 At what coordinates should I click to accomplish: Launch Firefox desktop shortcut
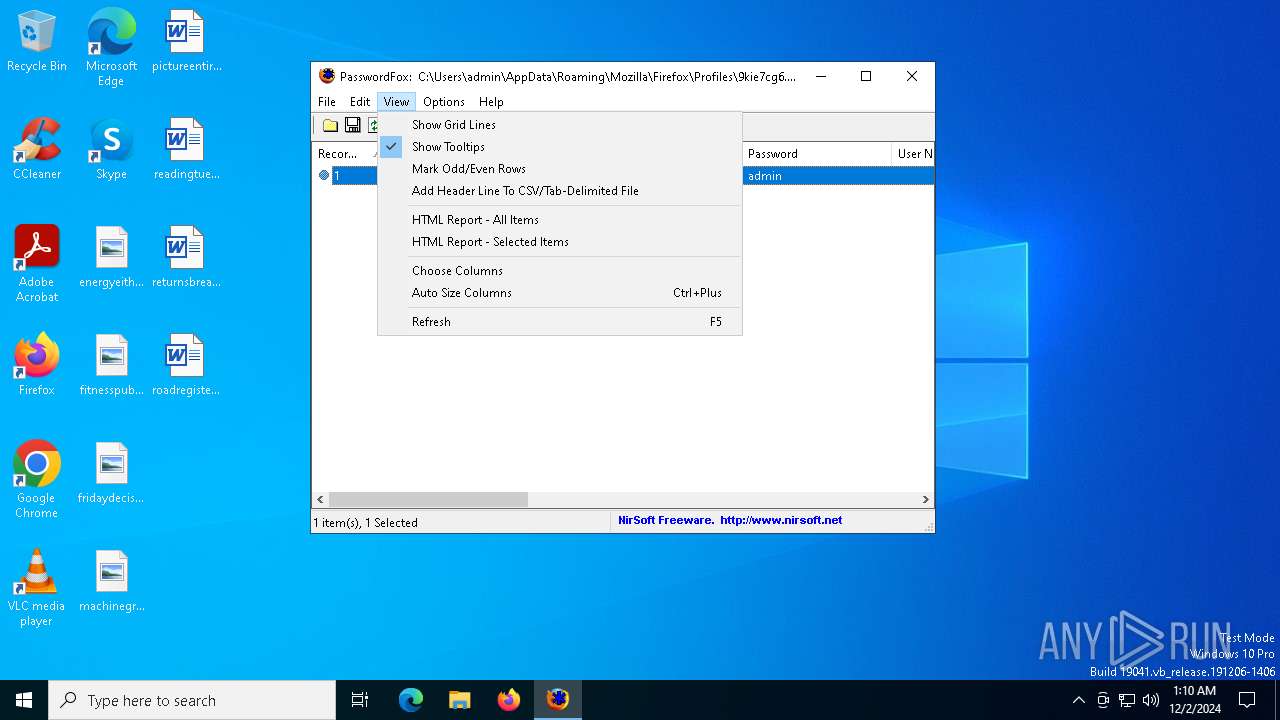(37, 366)
